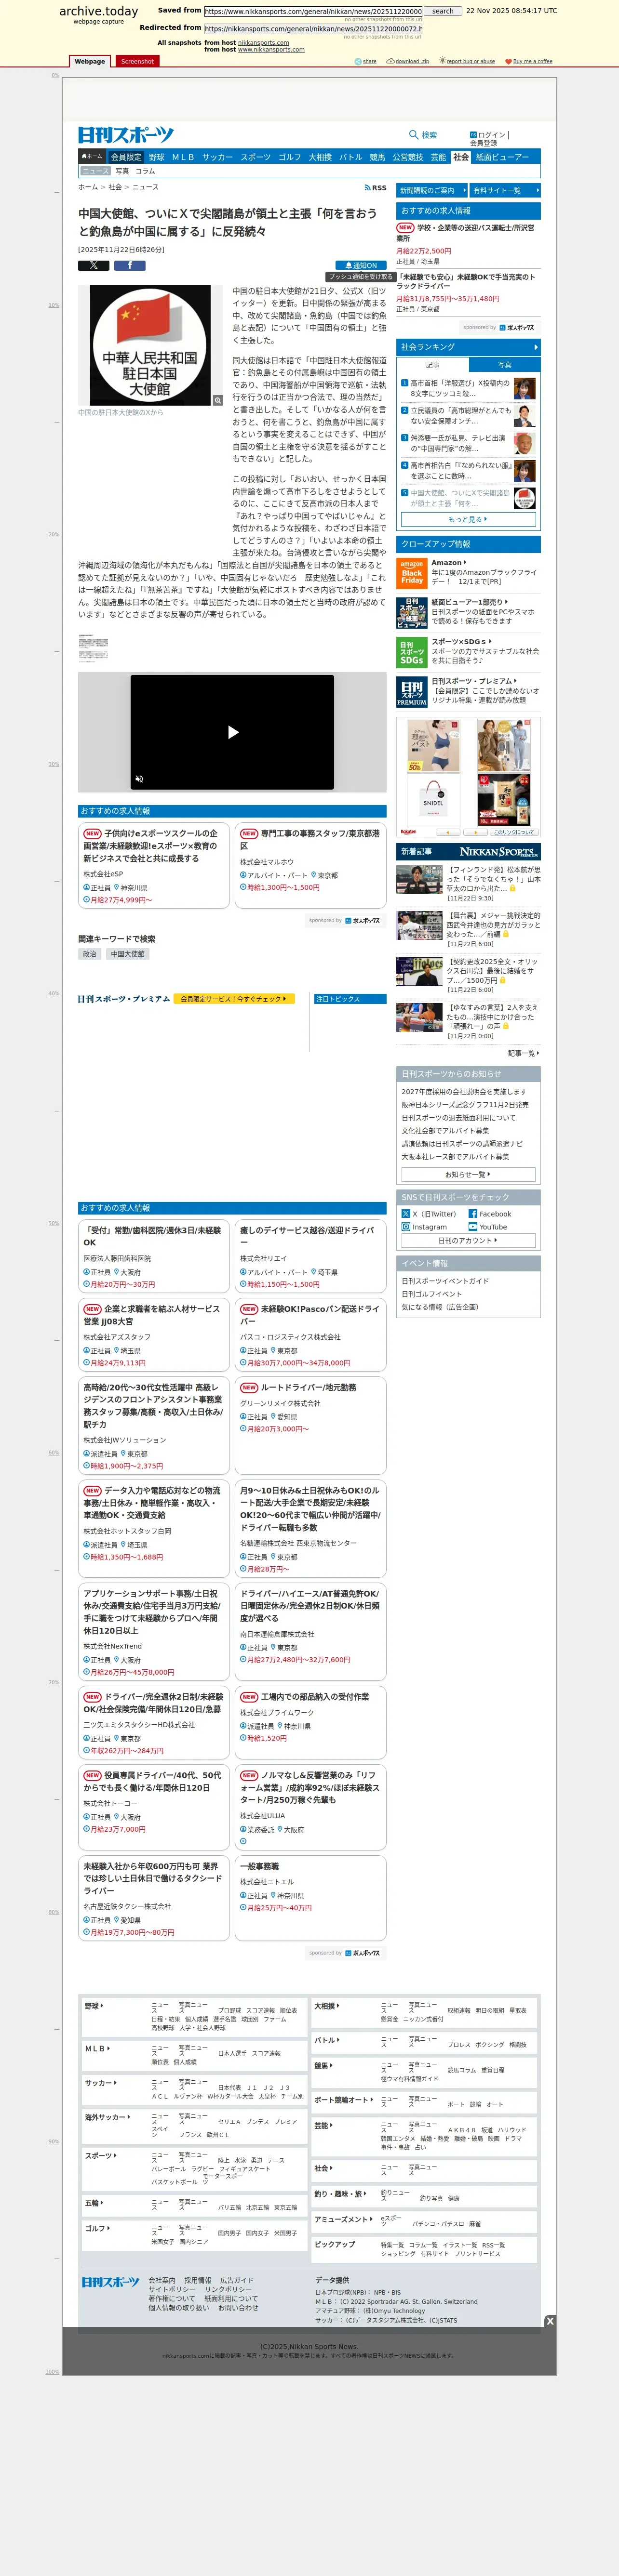Image resolution: width=619 pixels, height=2576 pixels.
Task: Open the Instagram social link
Action: click(x=424, y=1227)
